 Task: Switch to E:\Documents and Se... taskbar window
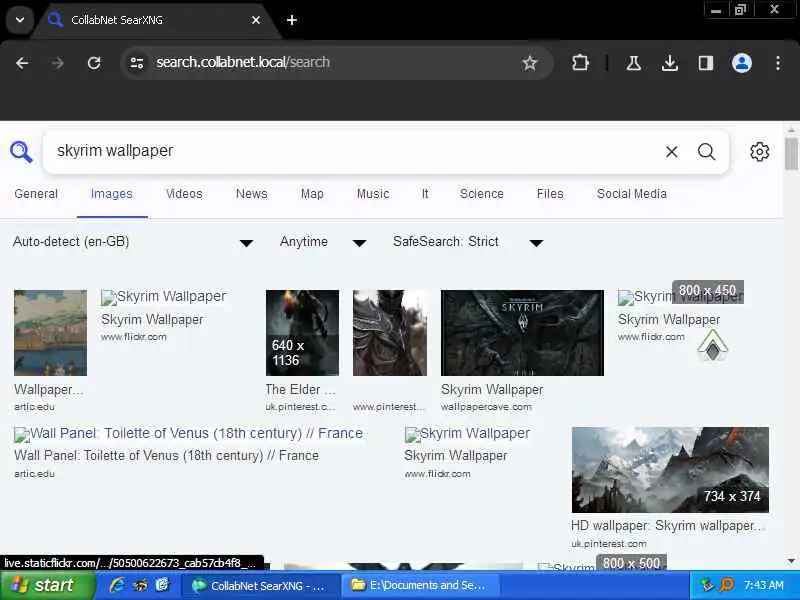pyautogui.click(x=419, y=586)
